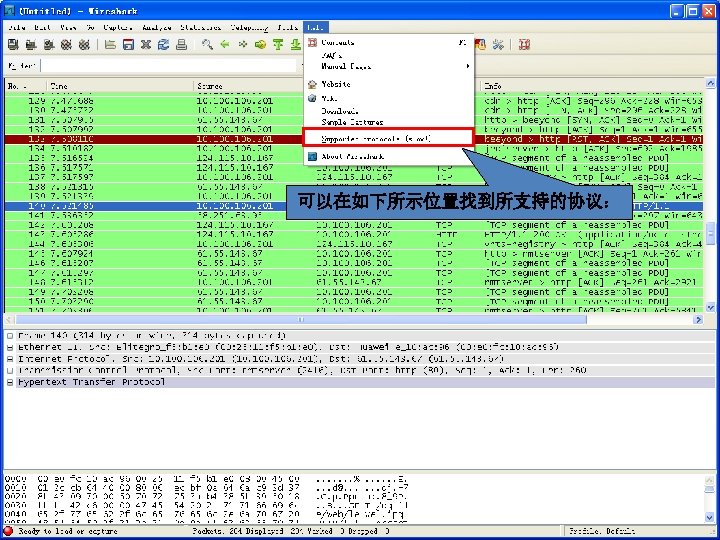Open Manual Pages submenu arrow
Screen dimensions: 720x540
[x=467, y=67]
